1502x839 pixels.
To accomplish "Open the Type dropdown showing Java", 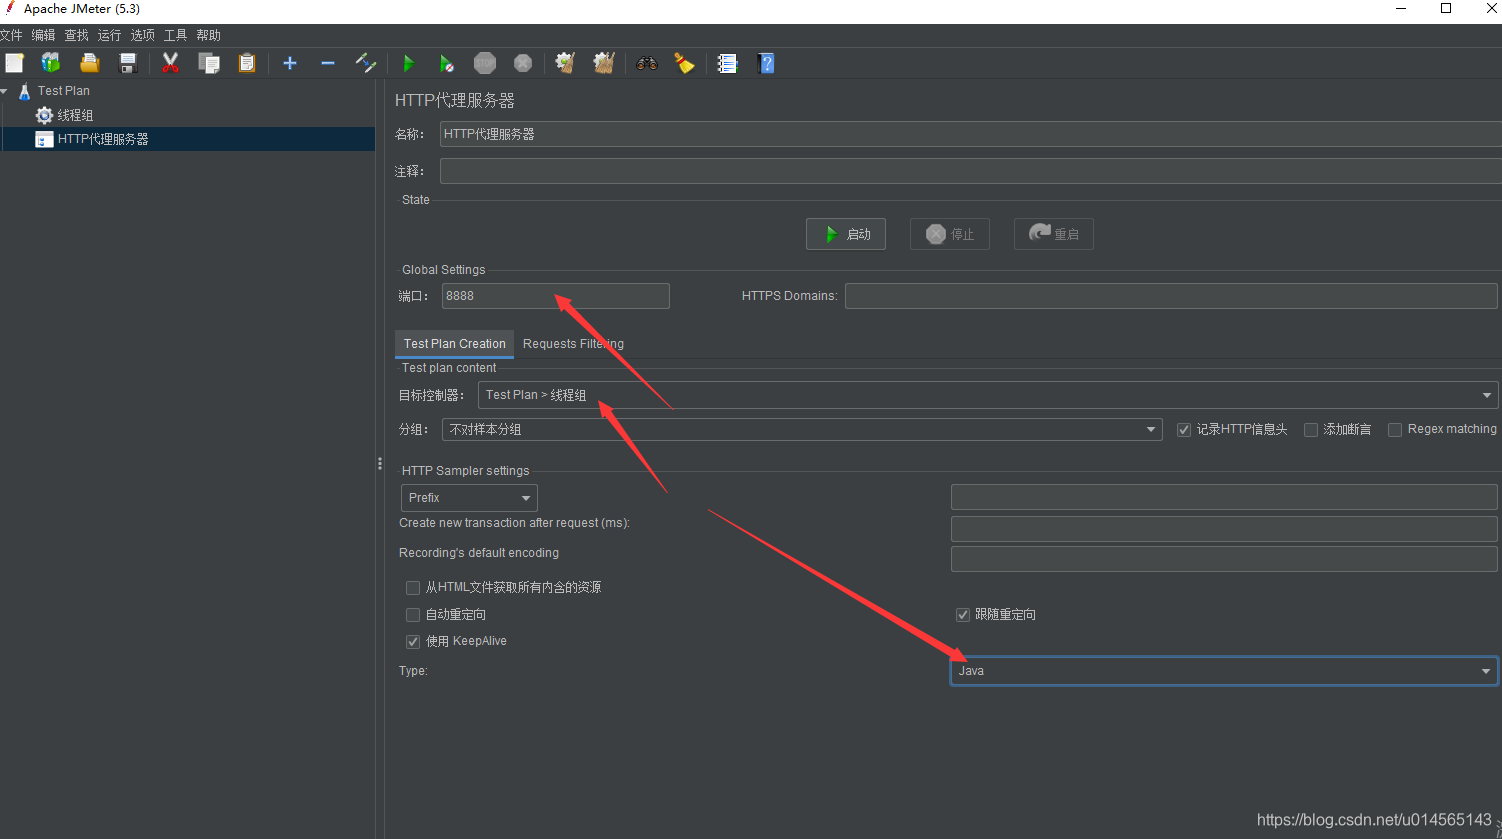I will 1224,671.
